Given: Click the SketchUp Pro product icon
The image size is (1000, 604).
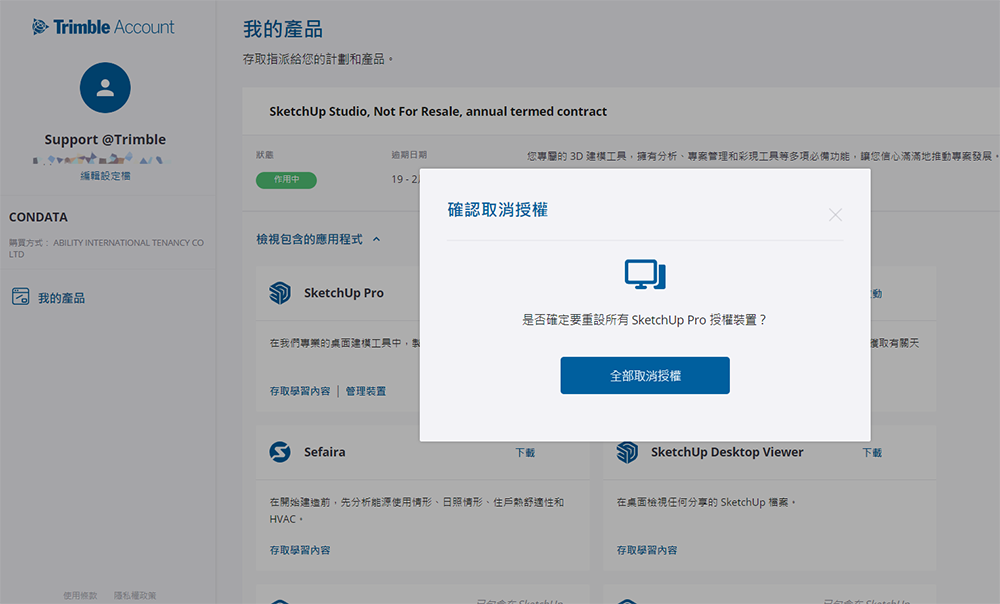Looking at the screenshot, I should coord(280,293).
